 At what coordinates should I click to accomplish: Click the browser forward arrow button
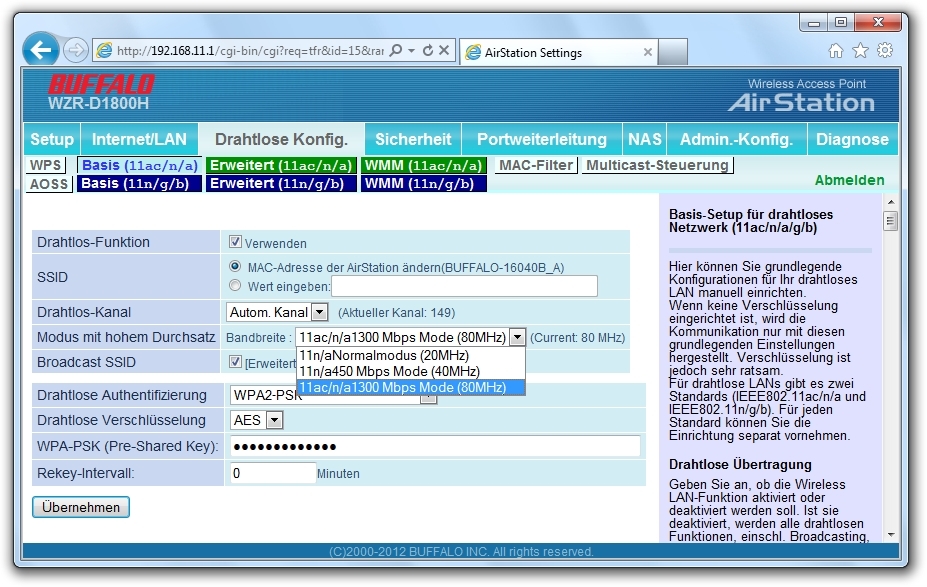76,50
